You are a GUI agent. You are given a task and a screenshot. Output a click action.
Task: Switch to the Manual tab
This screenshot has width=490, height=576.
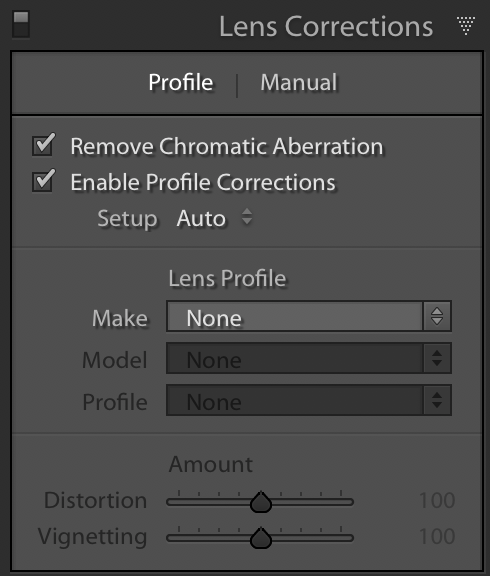coord(299,82)
